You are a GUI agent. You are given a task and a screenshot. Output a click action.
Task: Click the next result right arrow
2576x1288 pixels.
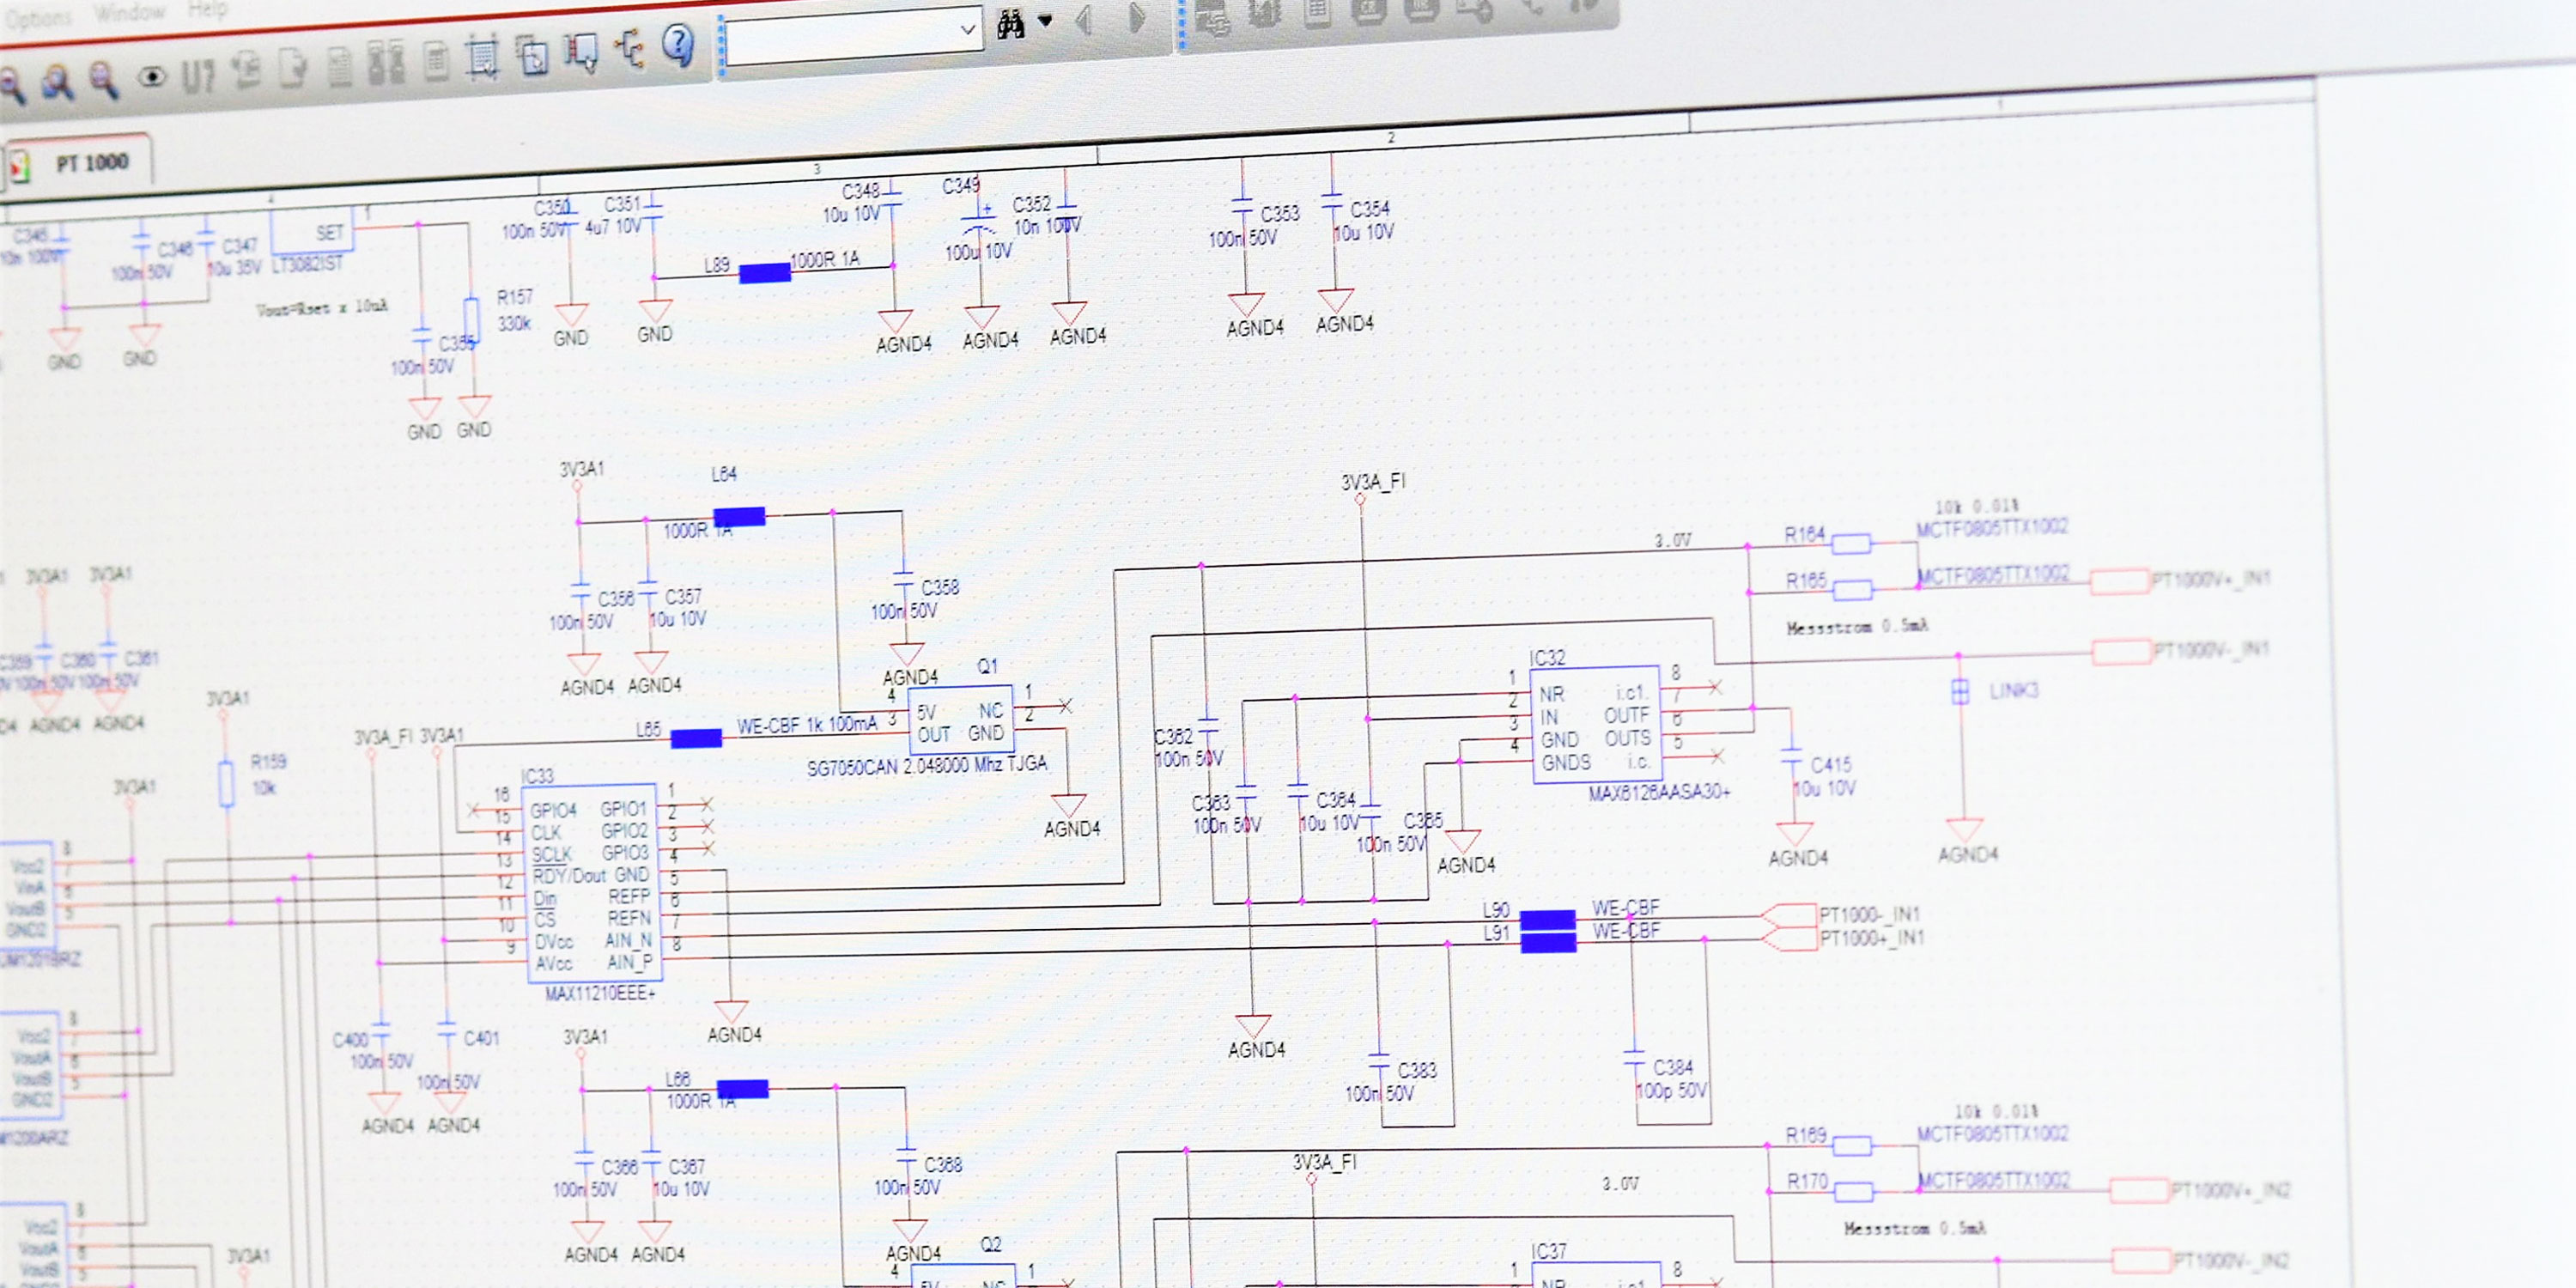(x=1136, y=17)
